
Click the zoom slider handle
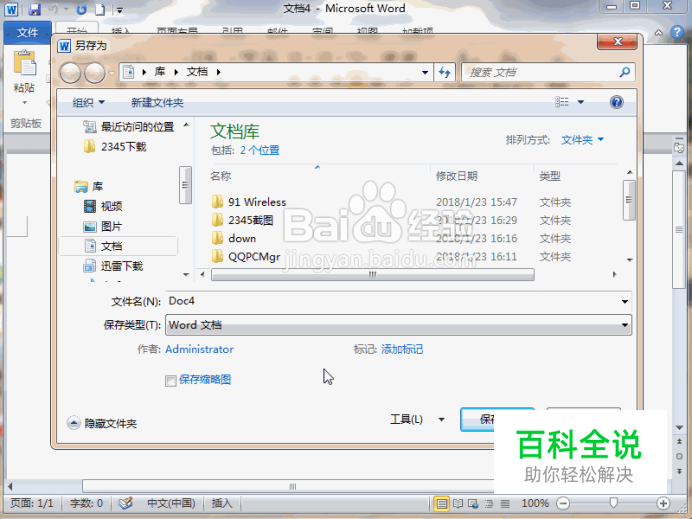tap(613, 503)
